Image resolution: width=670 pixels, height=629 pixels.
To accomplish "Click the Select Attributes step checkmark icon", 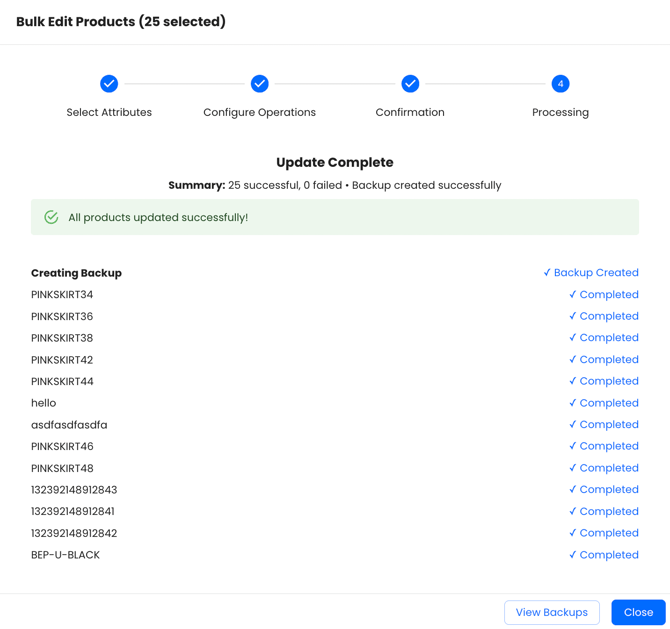I will [x=109, y=84].
